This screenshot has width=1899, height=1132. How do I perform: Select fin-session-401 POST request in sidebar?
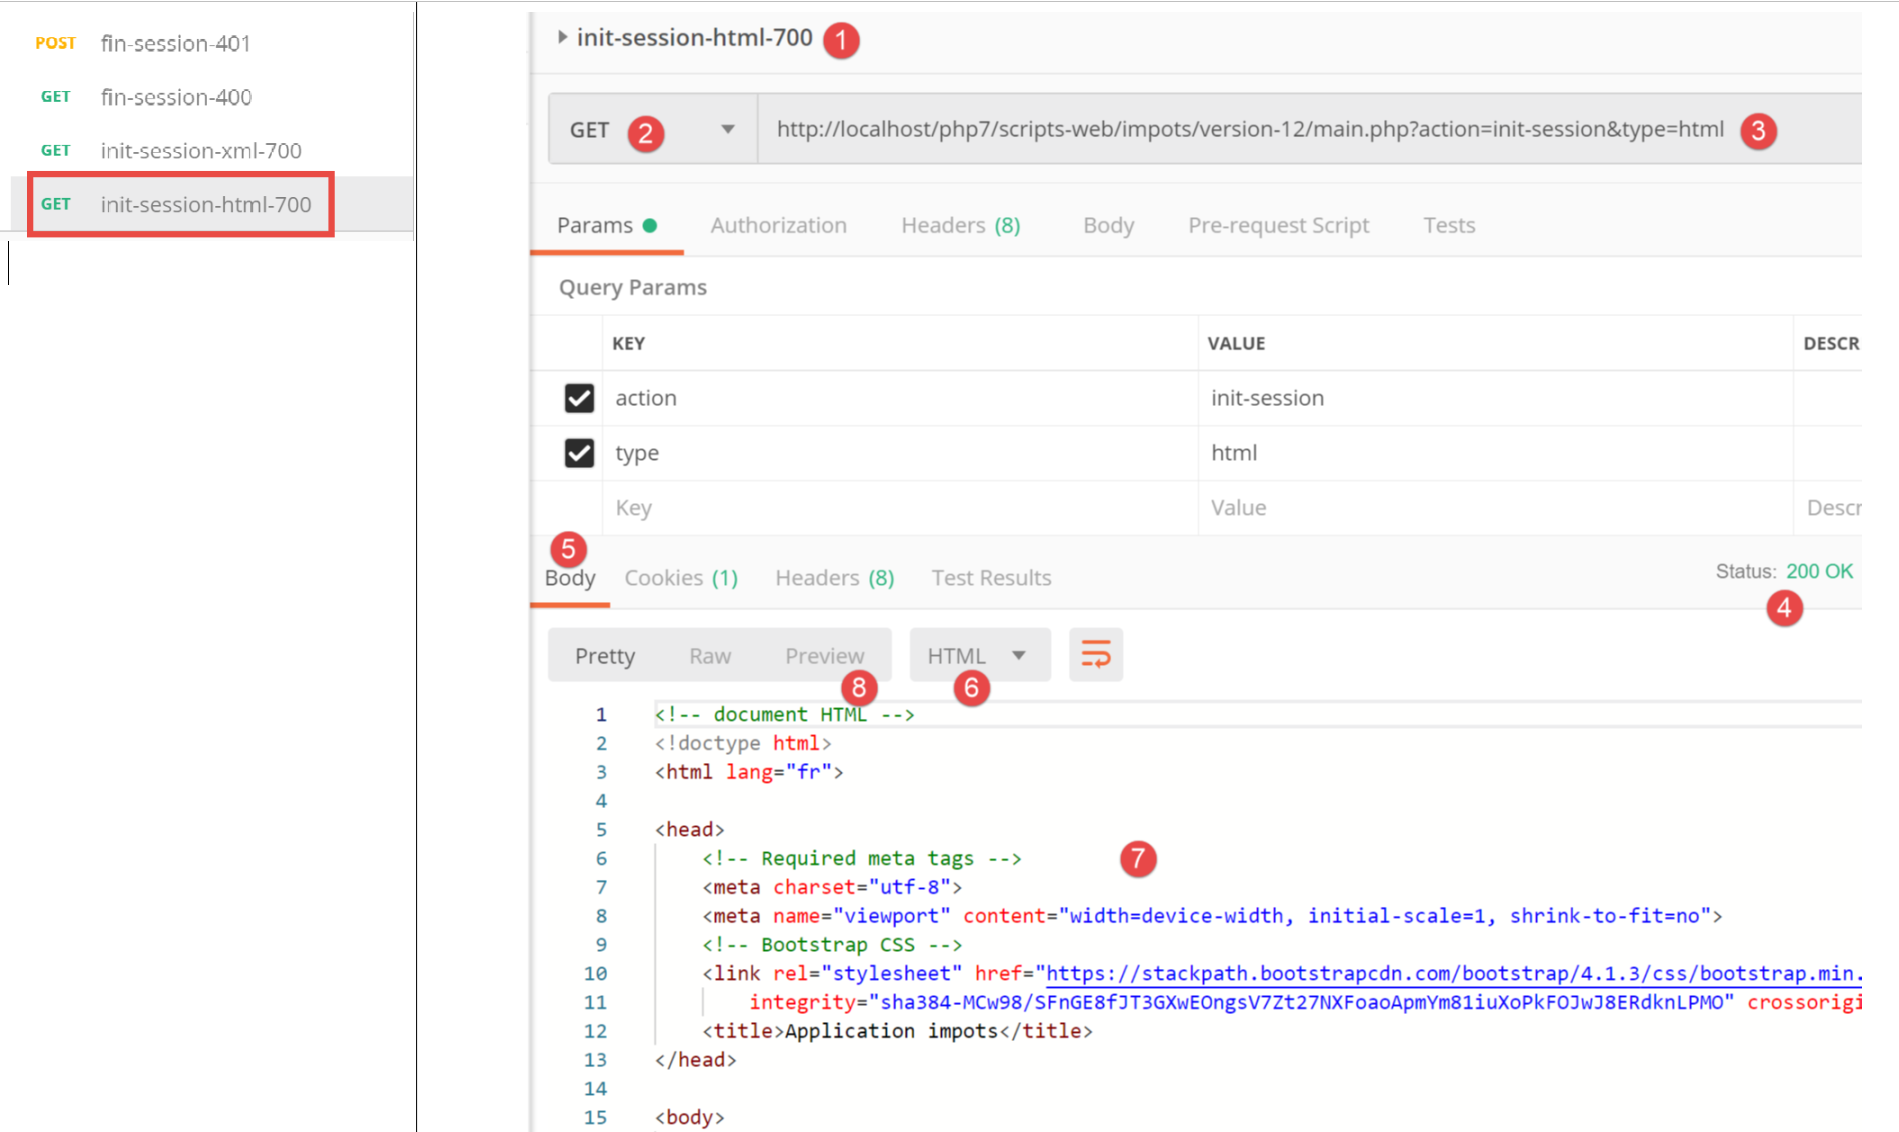pos(175,43)
